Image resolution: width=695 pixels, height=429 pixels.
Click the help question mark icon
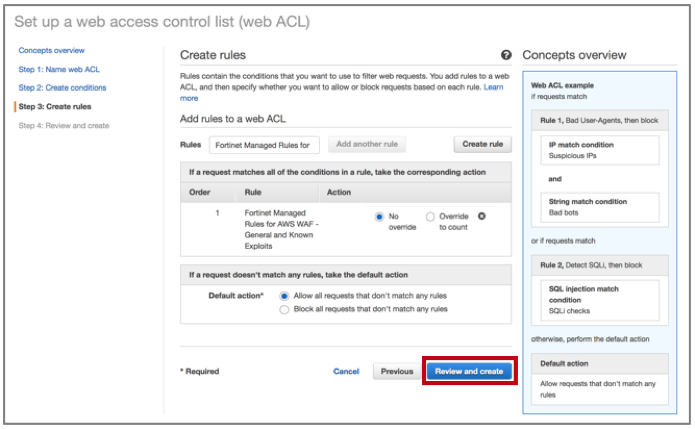[506, 56]
